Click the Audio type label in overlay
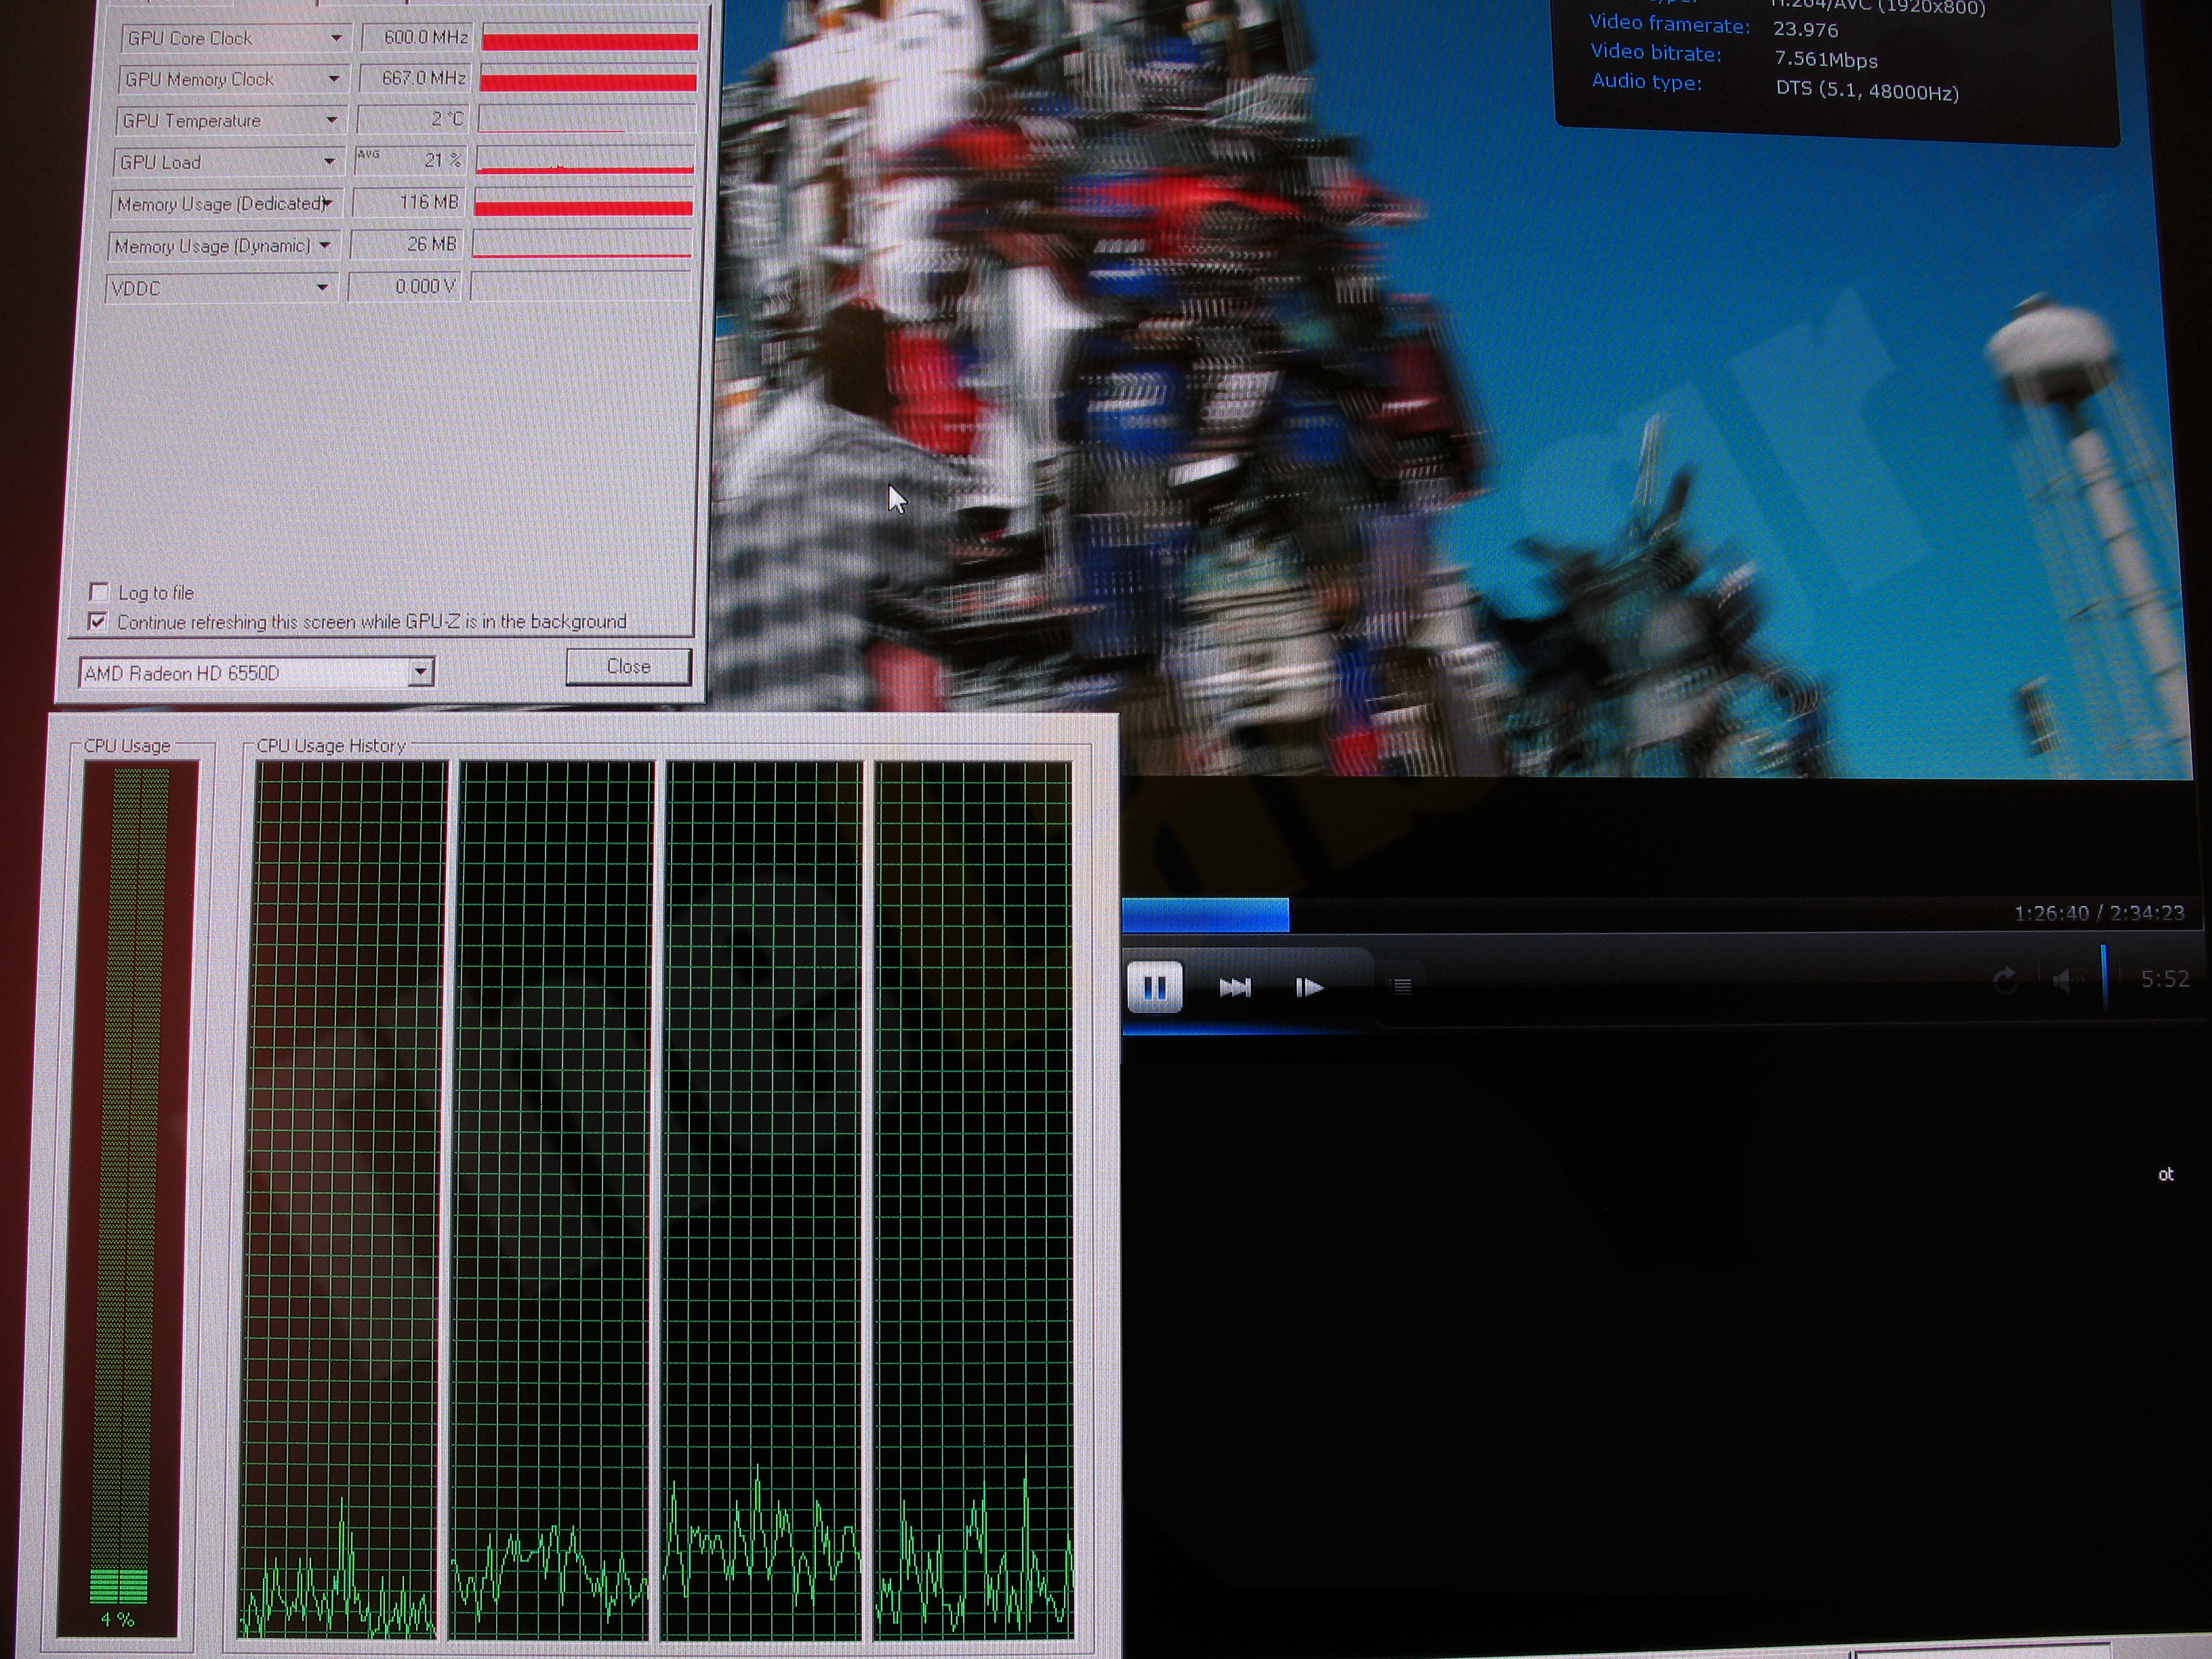 1646,81
